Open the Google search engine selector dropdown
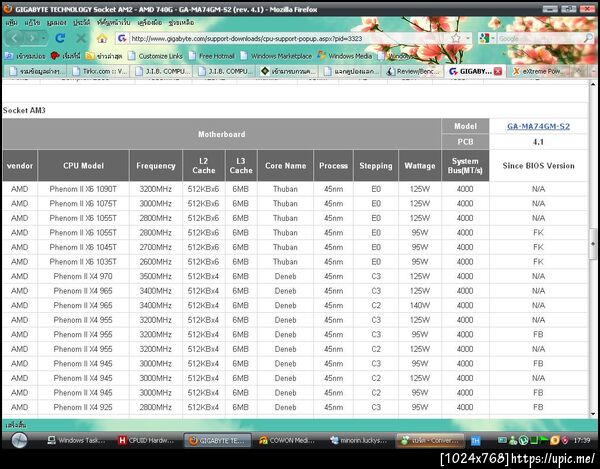This screenshot has width=600, height=469. click(x=486, y=38)
